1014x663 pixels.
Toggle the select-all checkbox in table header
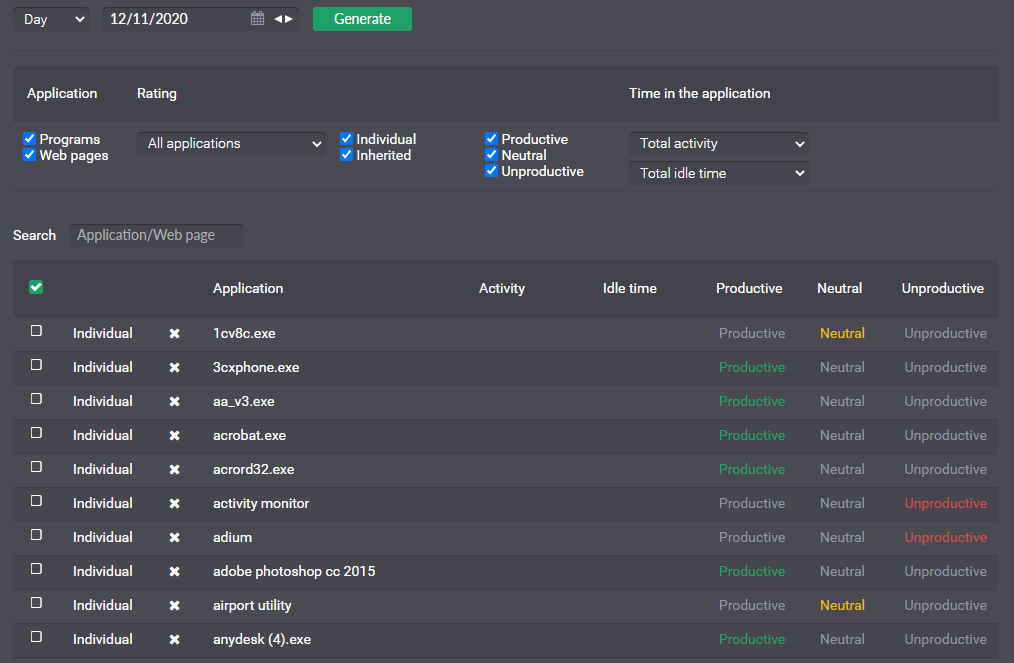point(36,287)
